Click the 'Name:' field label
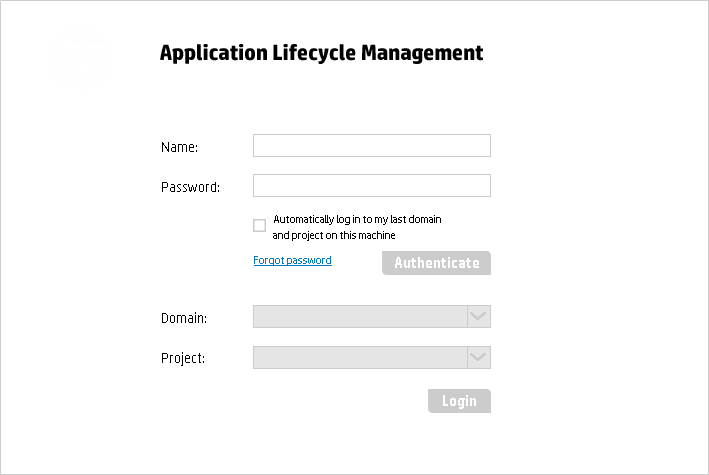The width and height of the screenshot is (709, 475). [x=180, y=147]
